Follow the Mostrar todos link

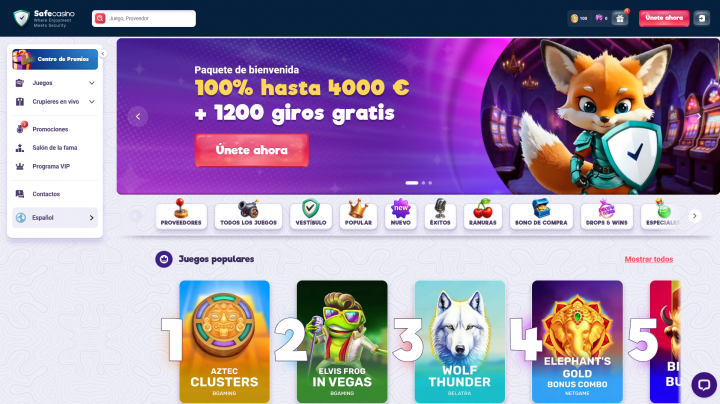click(648, 259)
